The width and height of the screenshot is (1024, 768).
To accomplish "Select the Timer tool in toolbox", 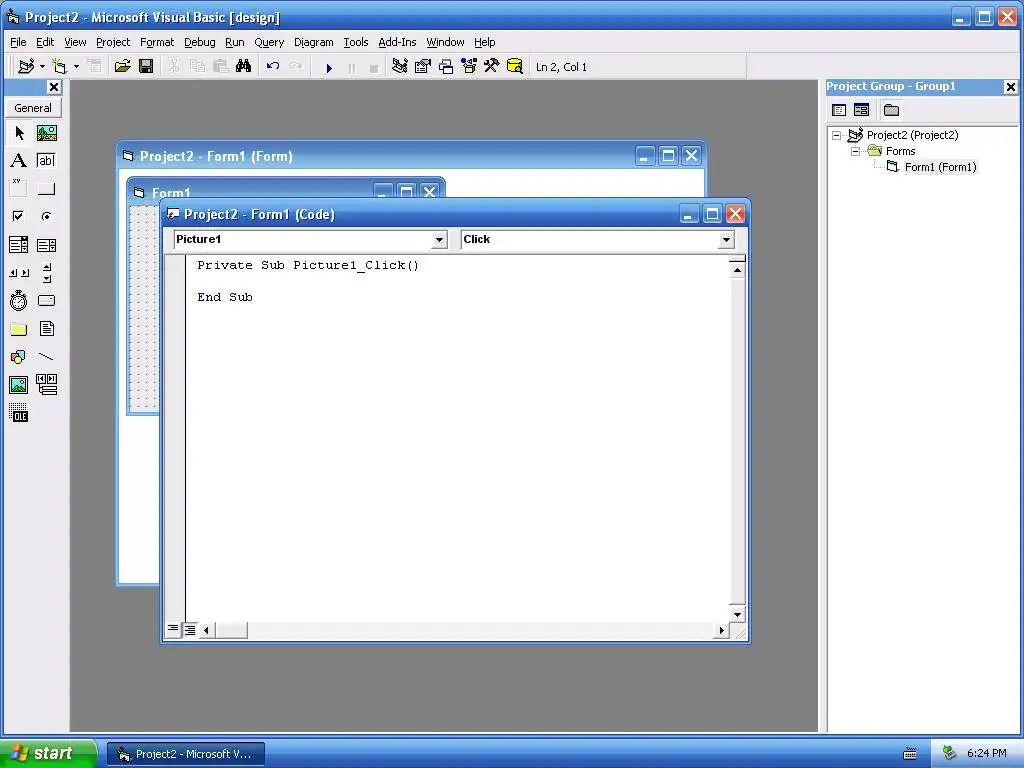I will point(19,301).
